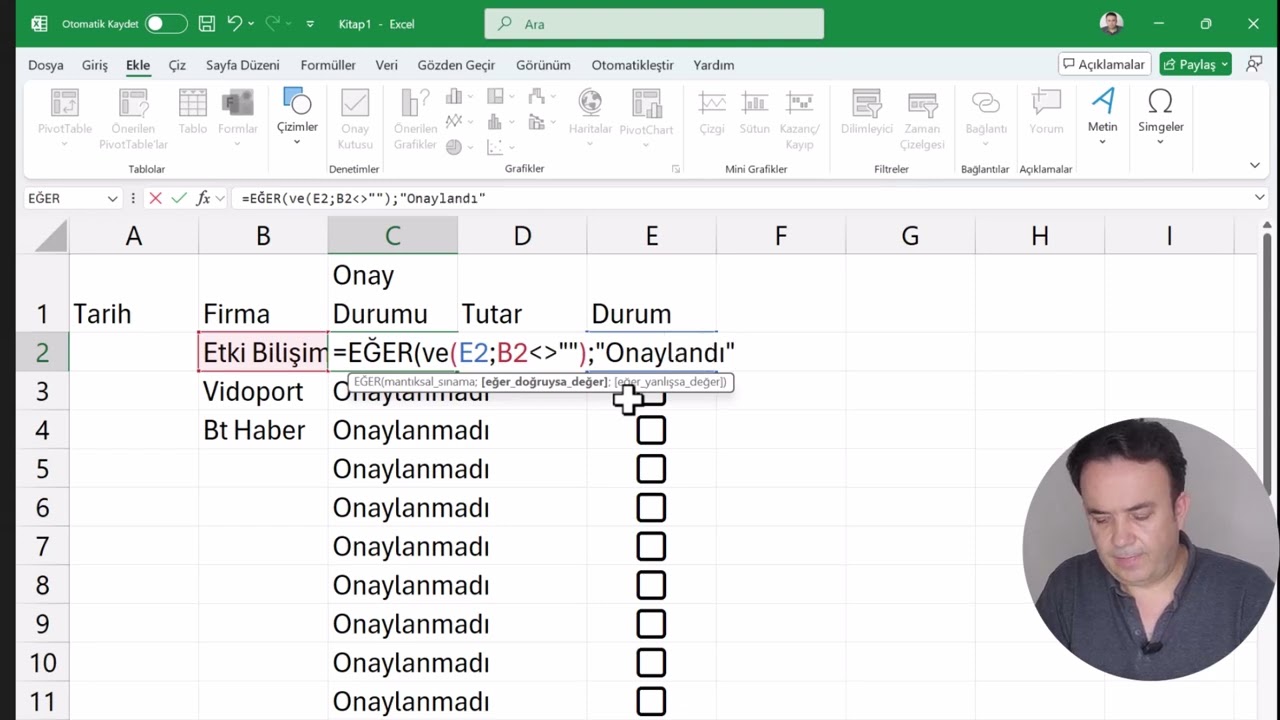Click the Zaman Çizelgesi timeline icon
This screenshot has height=720, width=1280.
(922, 118)
